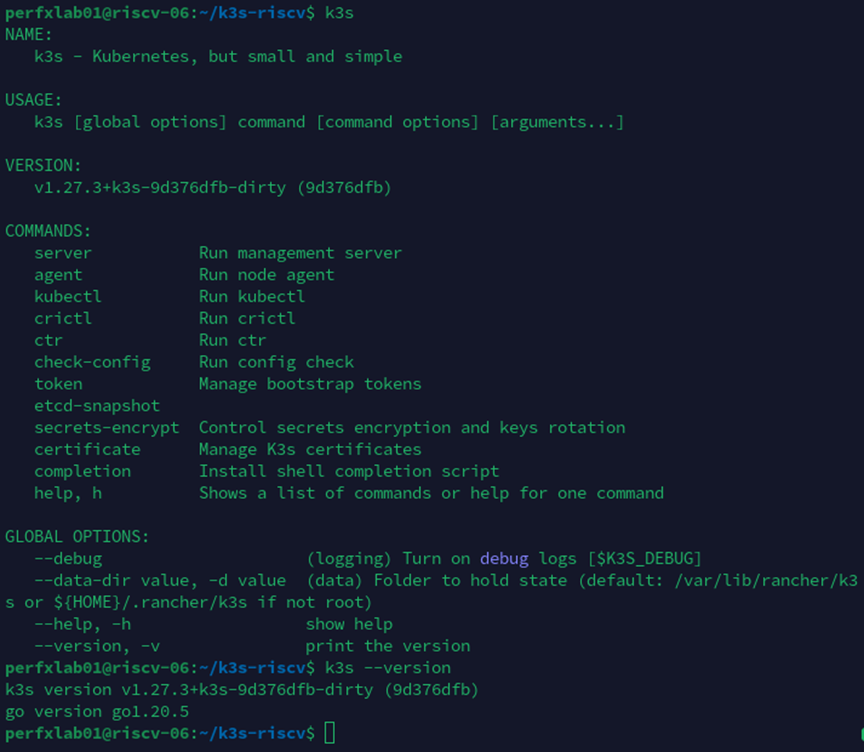This screenshot has width=864, height=752.
Task: Click the "token" command name
Action: [x=58, y=384]
